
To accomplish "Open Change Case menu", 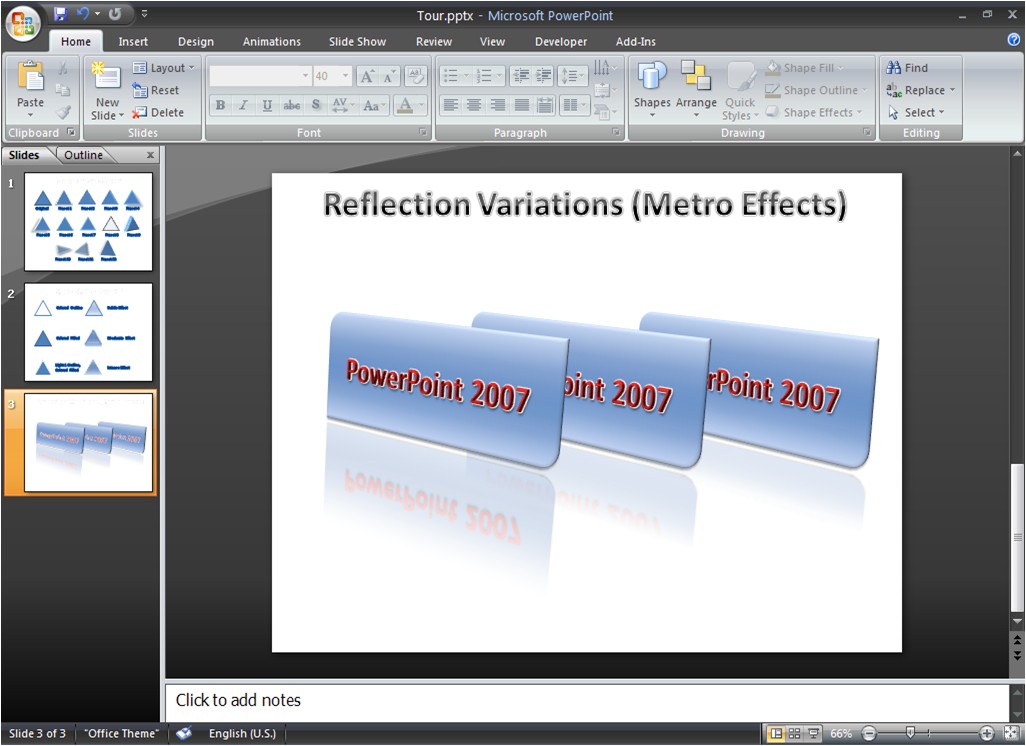I will tap(374, 105).
